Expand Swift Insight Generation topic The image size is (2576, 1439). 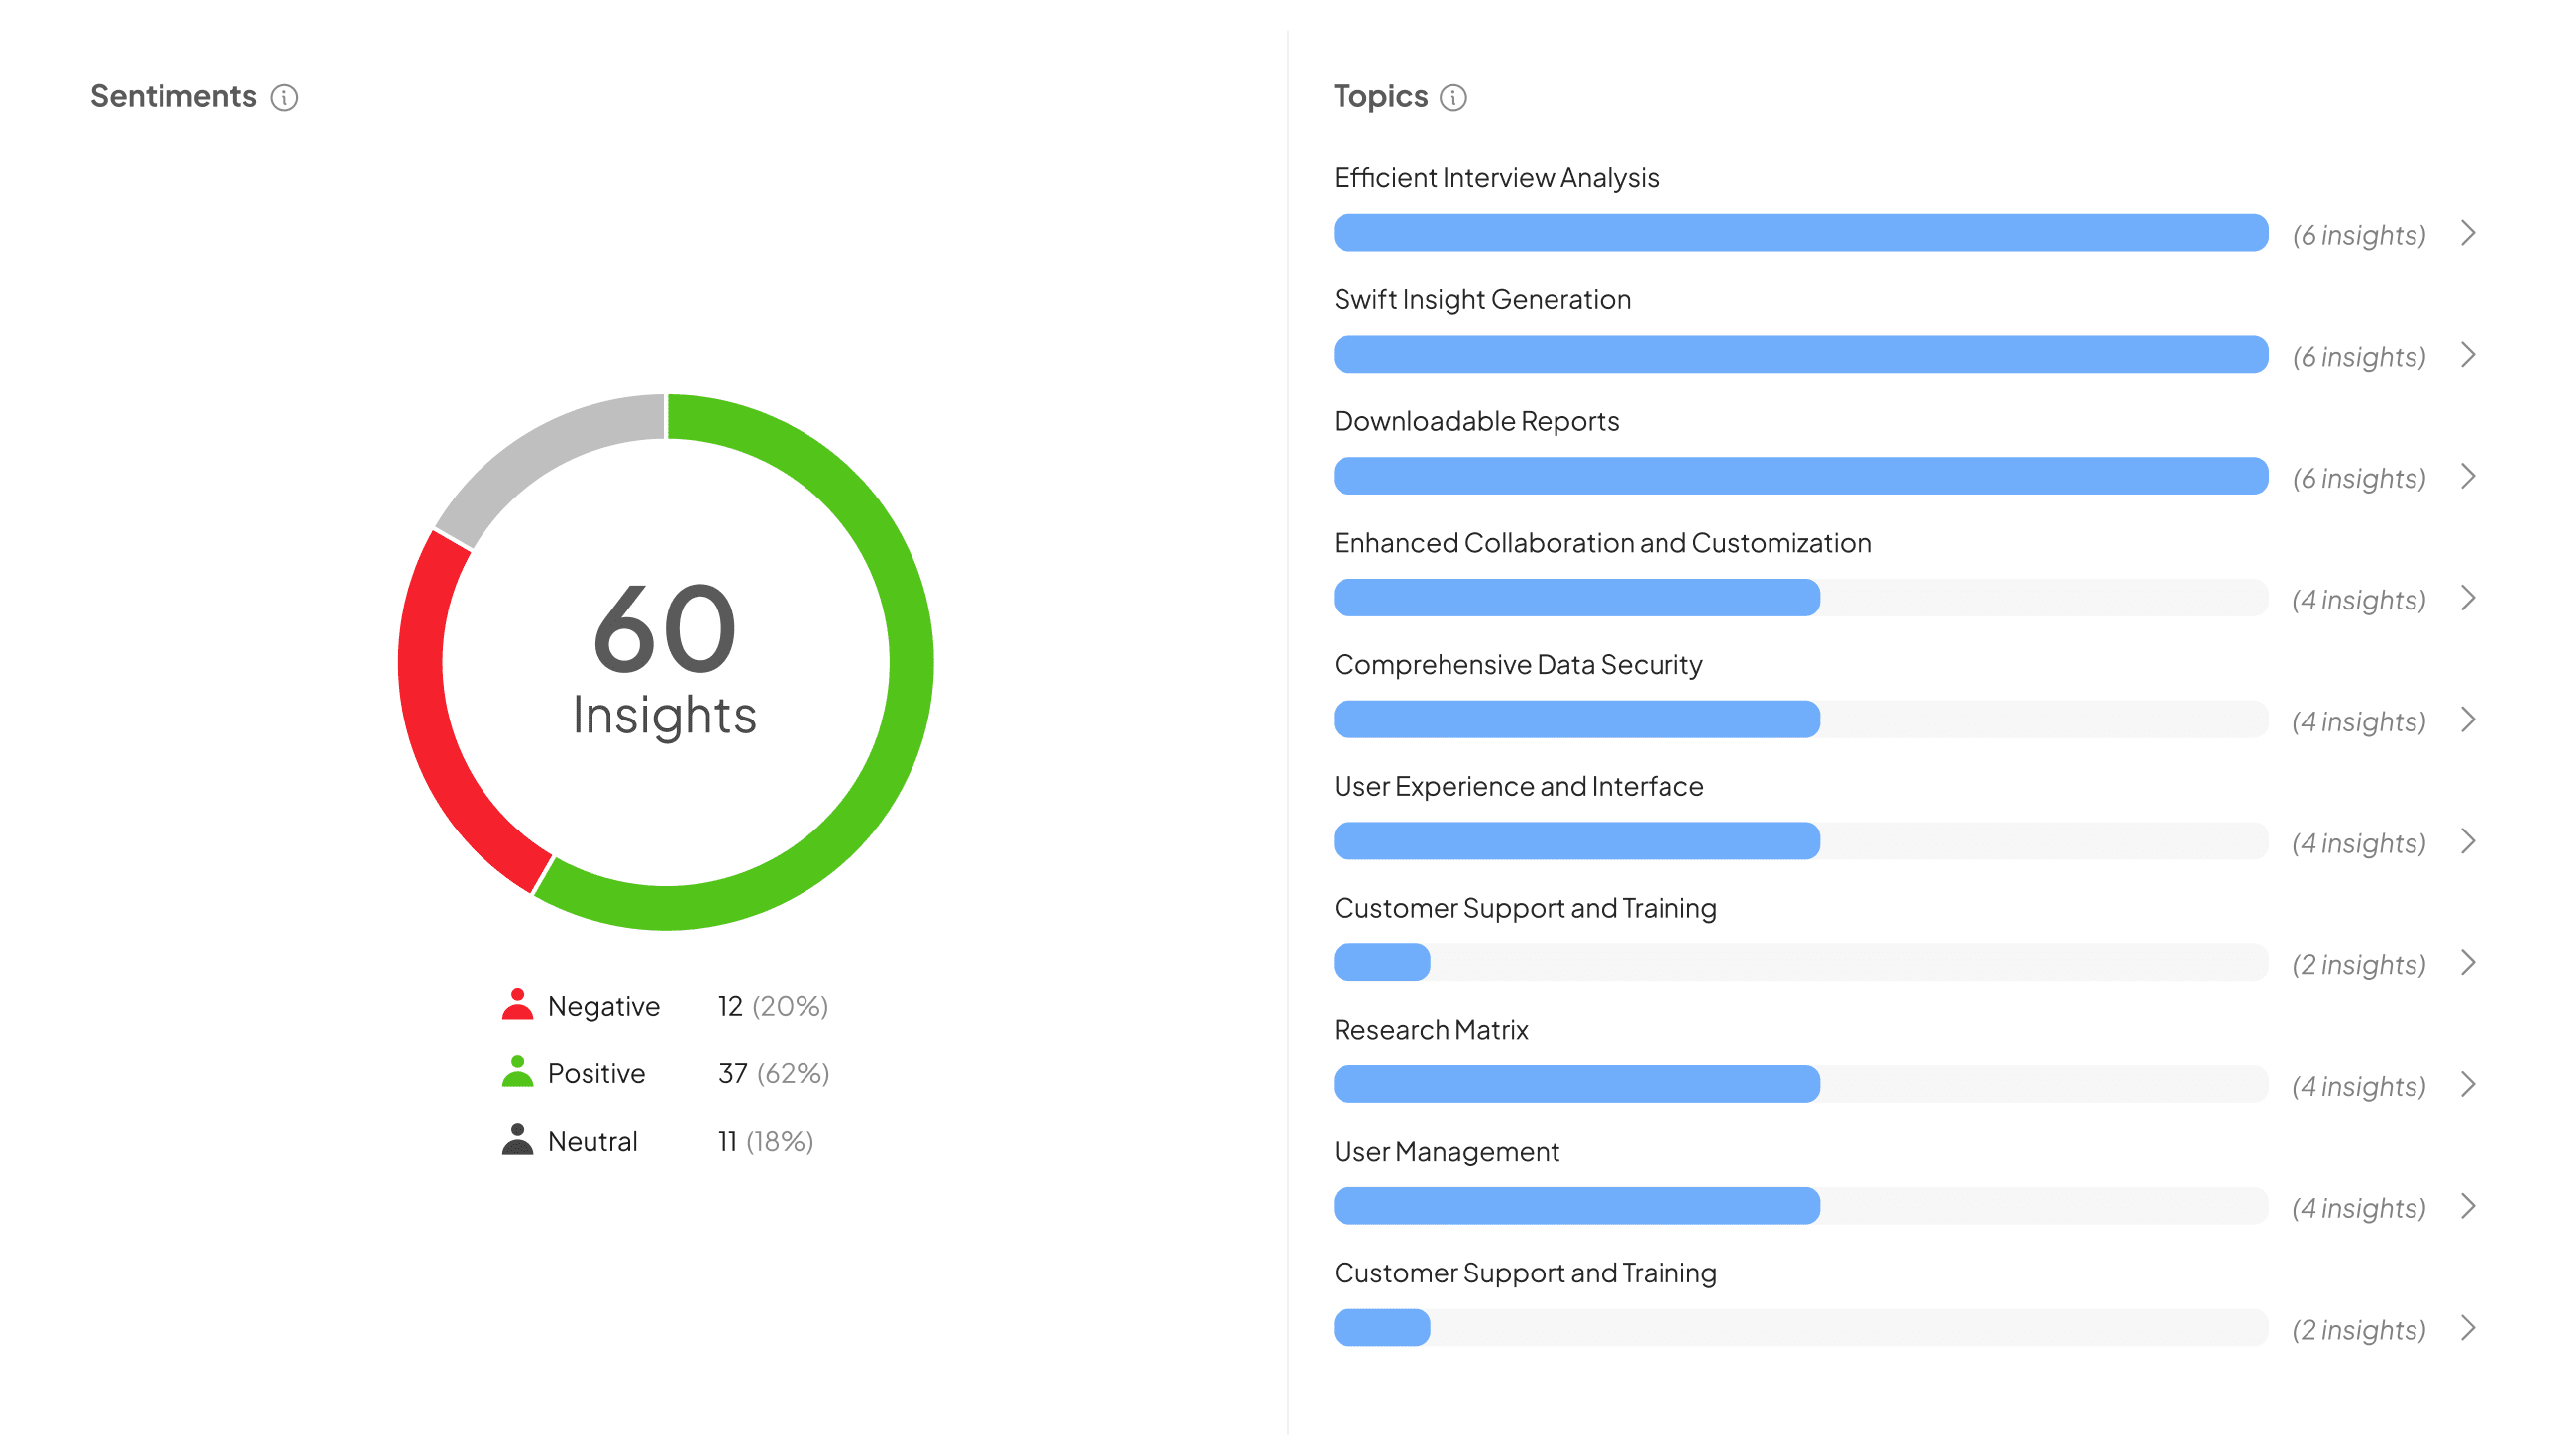[2468, 354]
